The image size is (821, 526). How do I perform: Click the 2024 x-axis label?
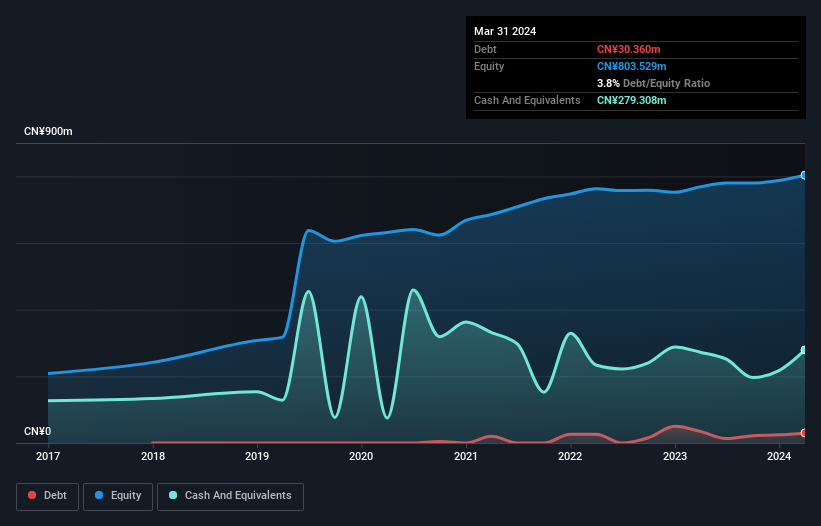pyautogui.click(x=779, y=456)
